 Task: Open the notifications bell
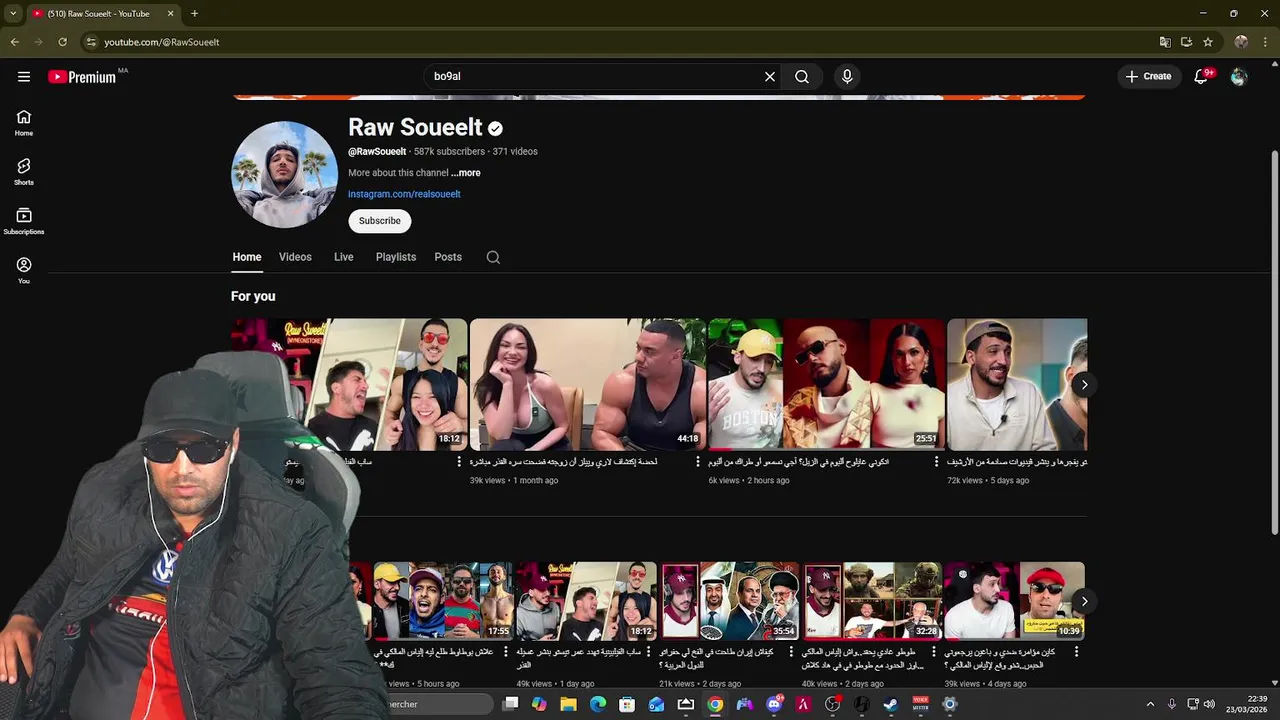pyautogui.click(x=1202, y=77)
